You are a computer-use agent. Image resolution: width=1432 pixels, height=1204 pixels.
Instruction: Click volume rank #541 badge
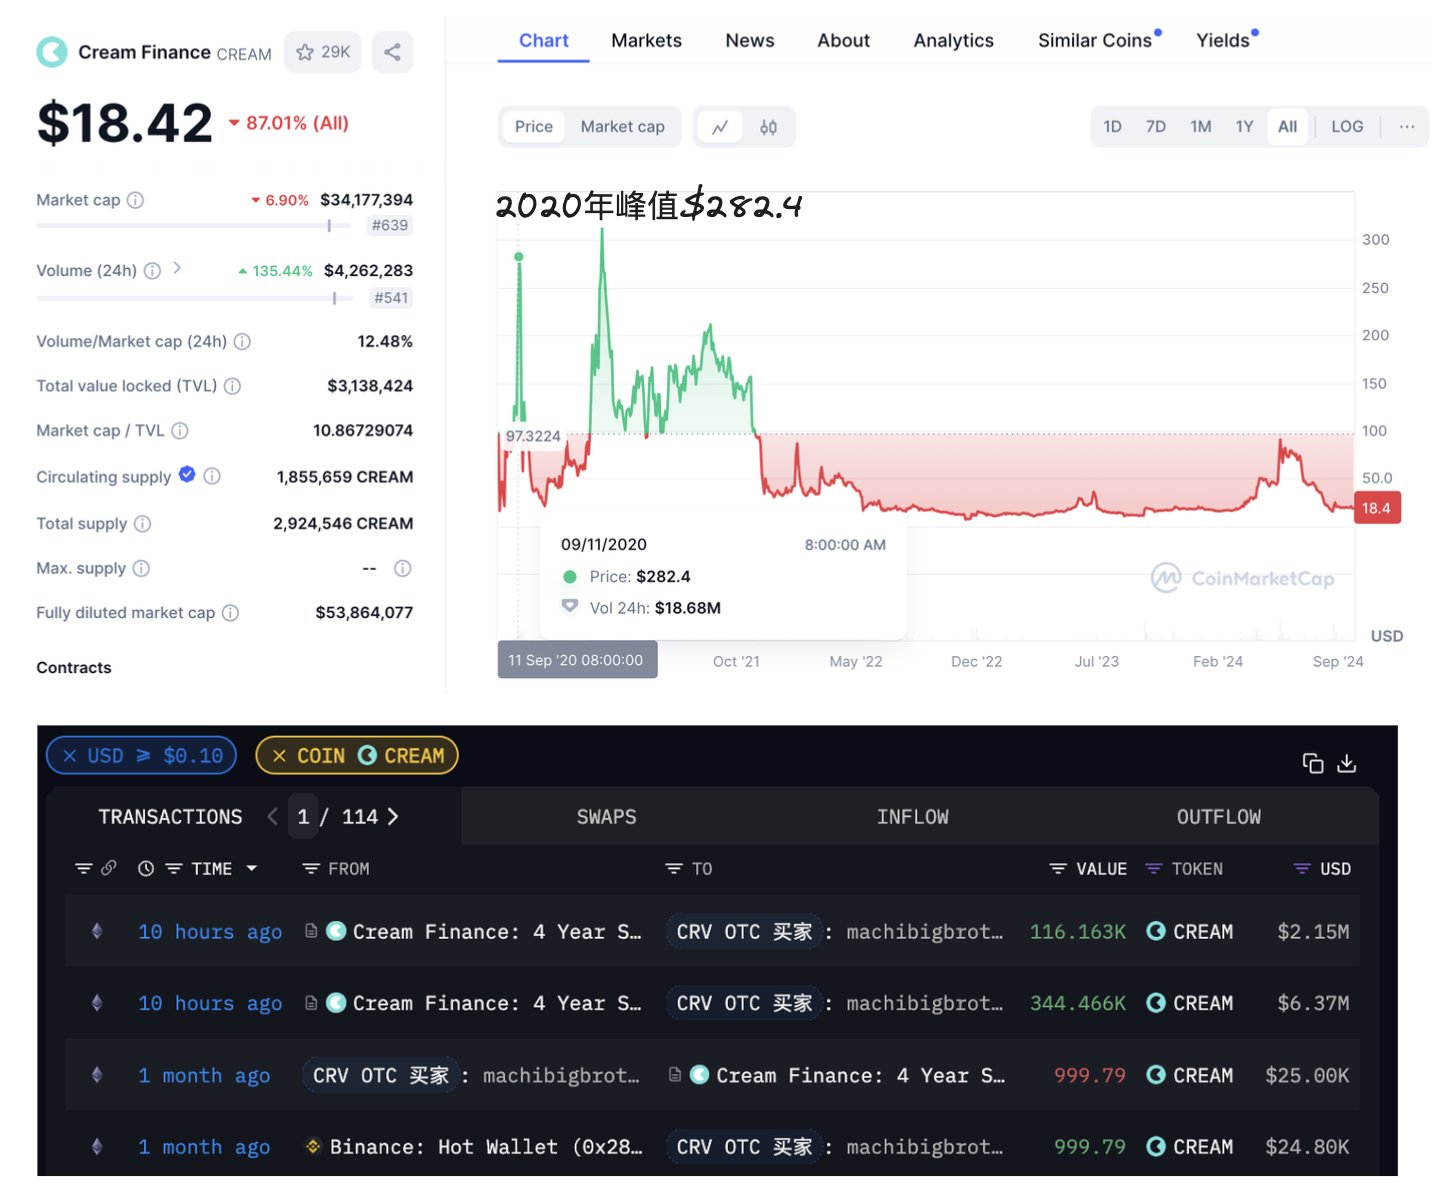pyautogui.click(x=390, y=298)
